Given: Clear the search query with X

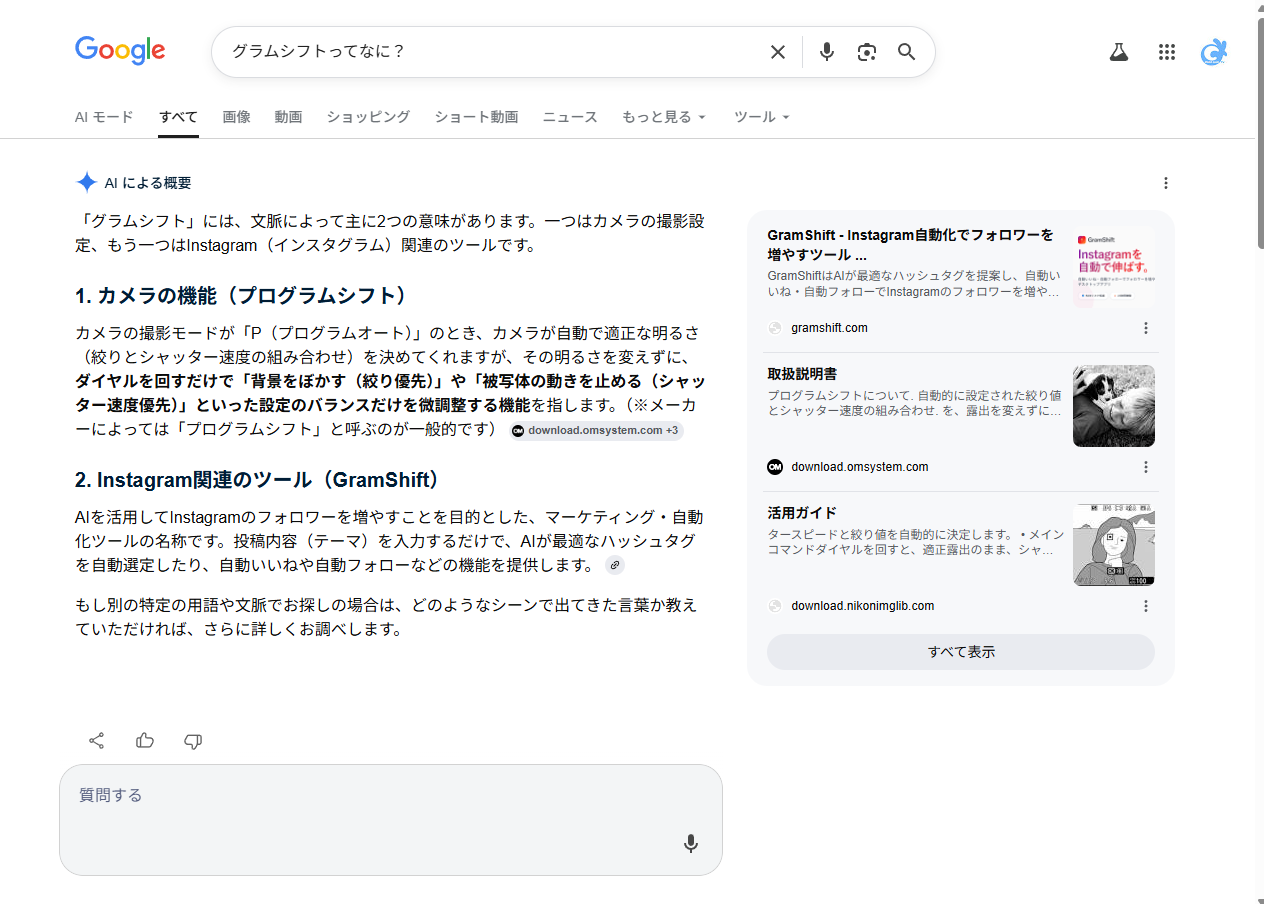Looking at the screenshot, I should (777, 52).
